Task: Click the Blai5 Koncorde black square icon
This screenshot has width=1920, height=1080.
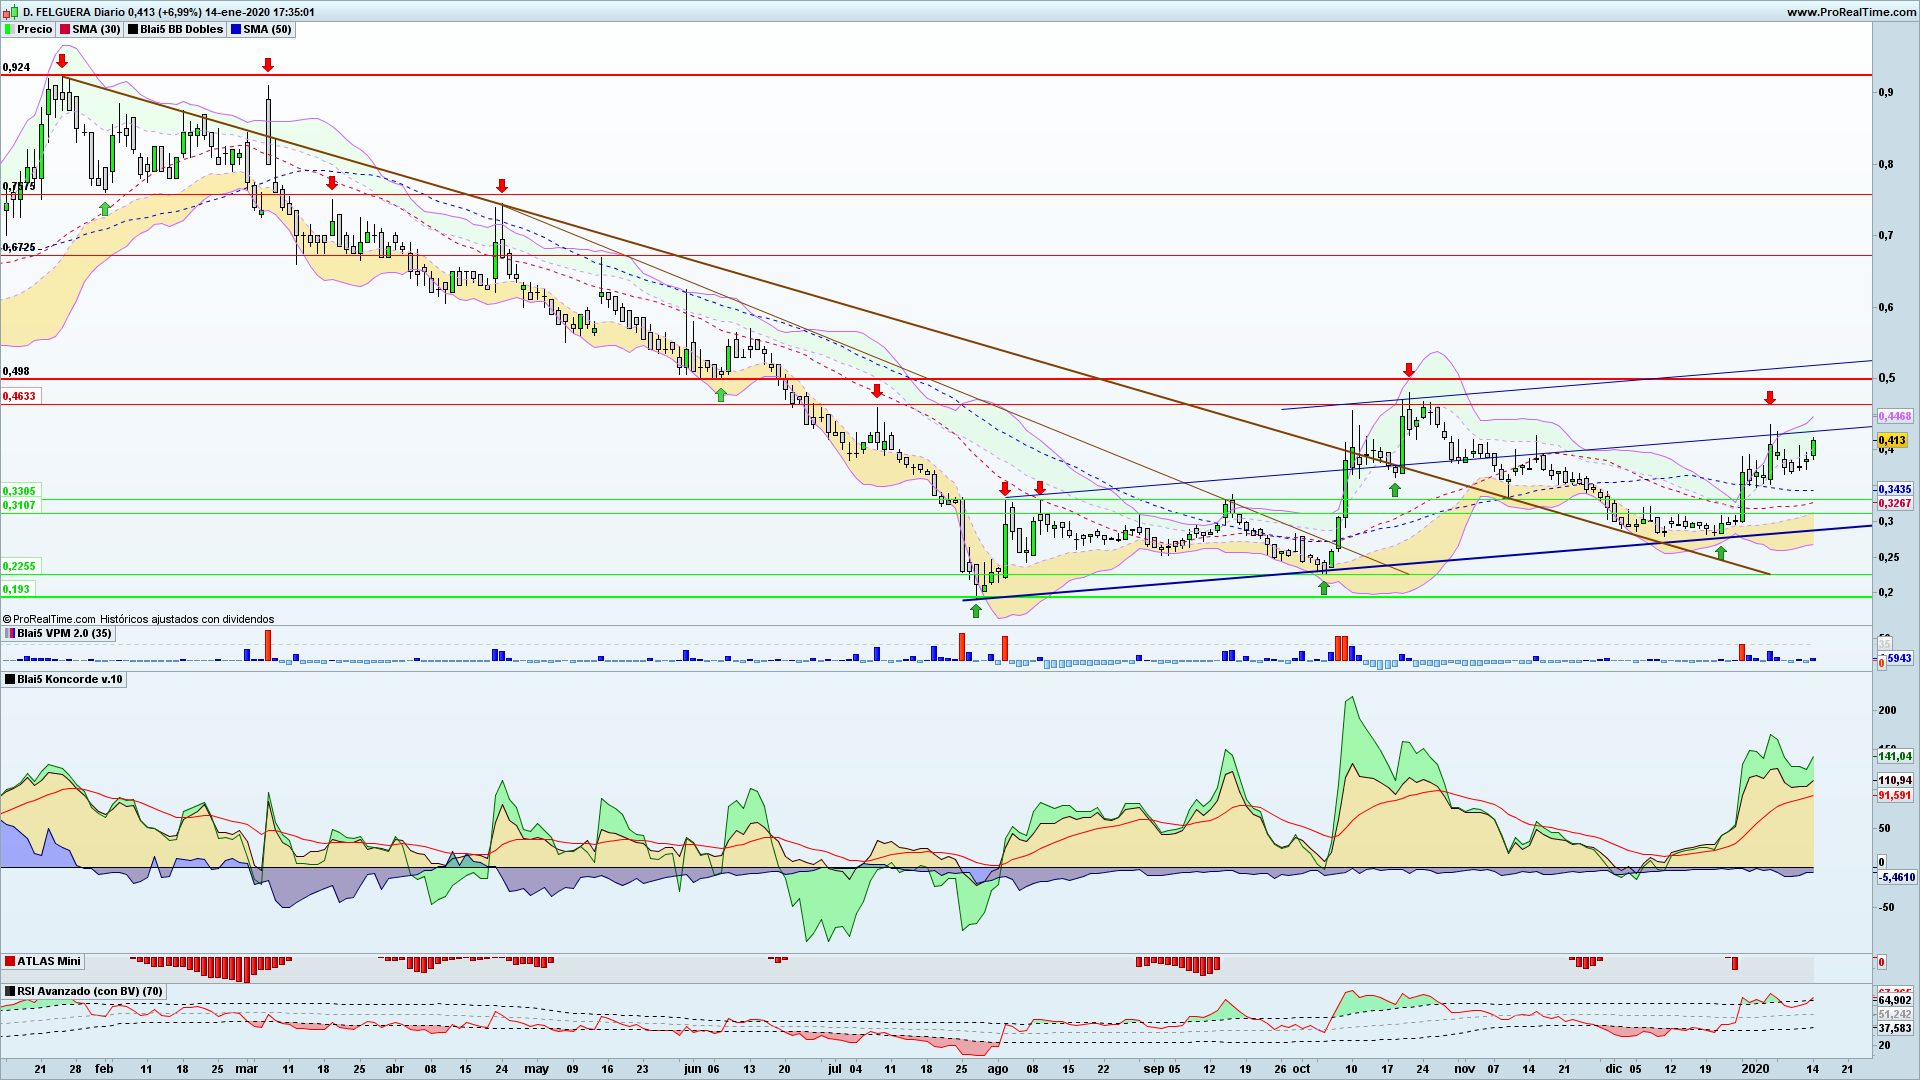Action: tap(9, 679)
